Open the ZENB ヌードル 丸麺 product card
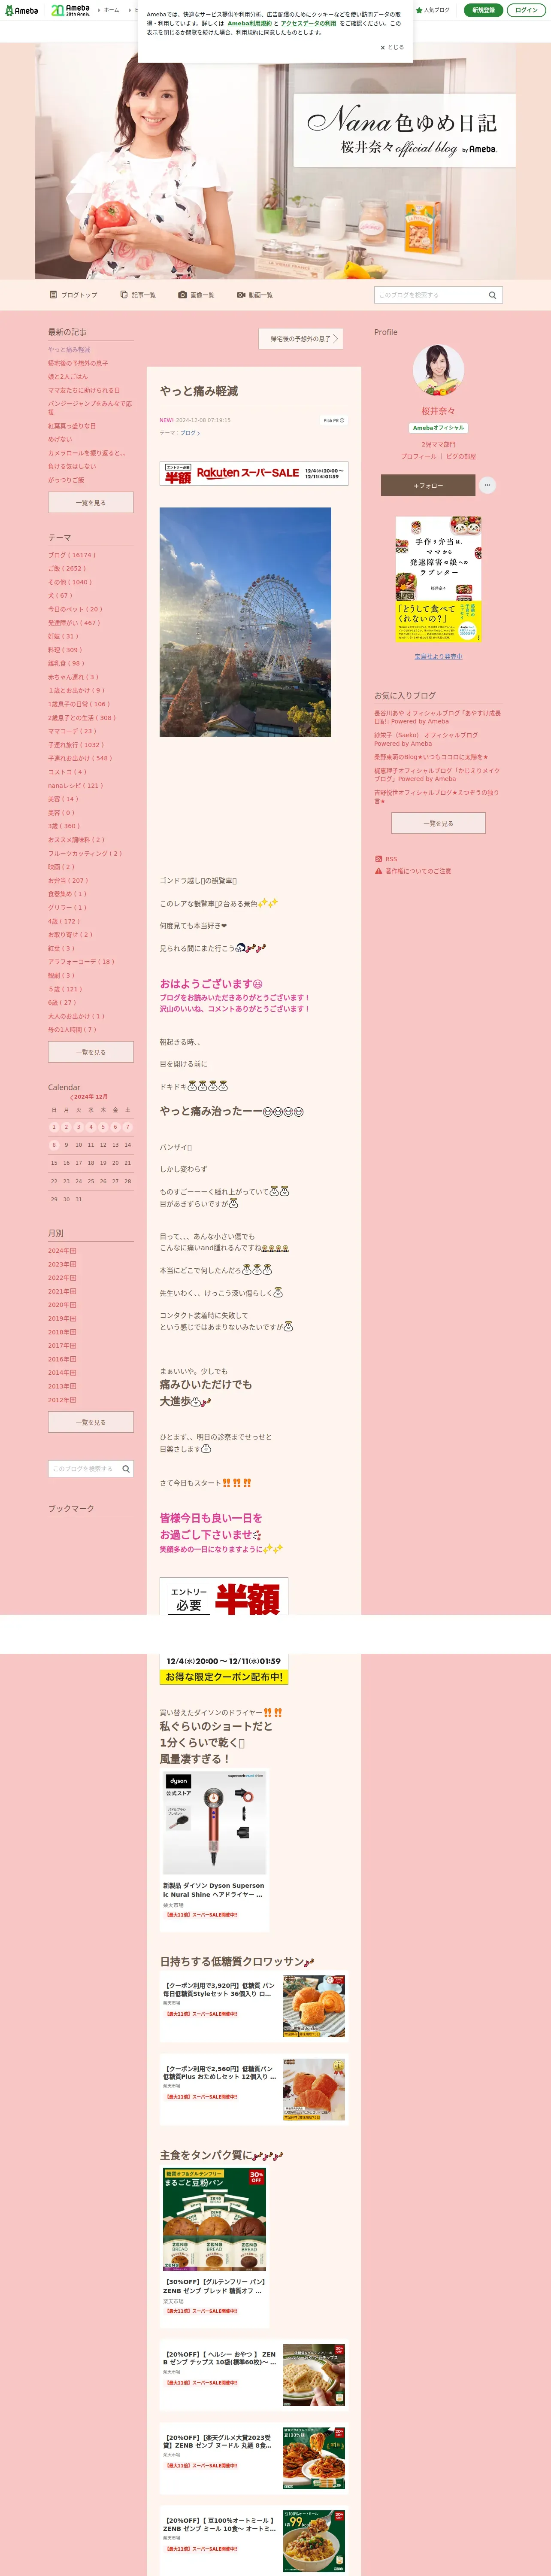The height and width of the screenshot is (2576, 551). pyautogui.click(x=254, y=2458)
